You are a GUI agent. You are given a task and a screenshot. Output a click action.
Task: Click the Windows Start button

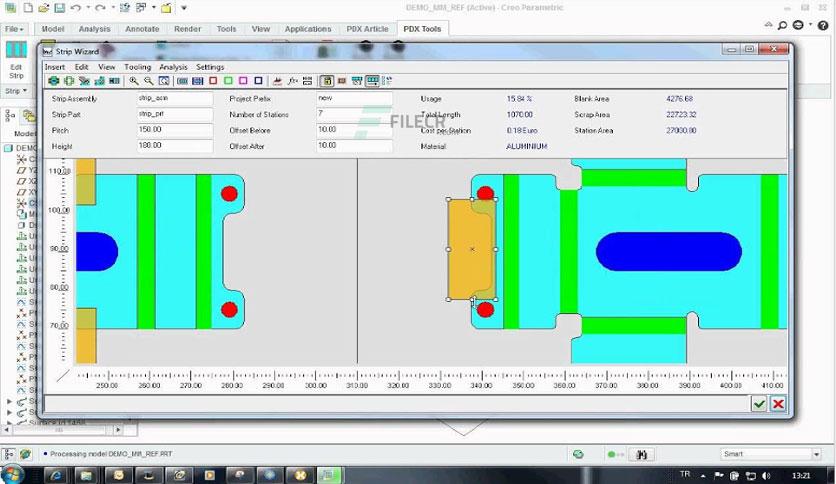coord(13,474)
